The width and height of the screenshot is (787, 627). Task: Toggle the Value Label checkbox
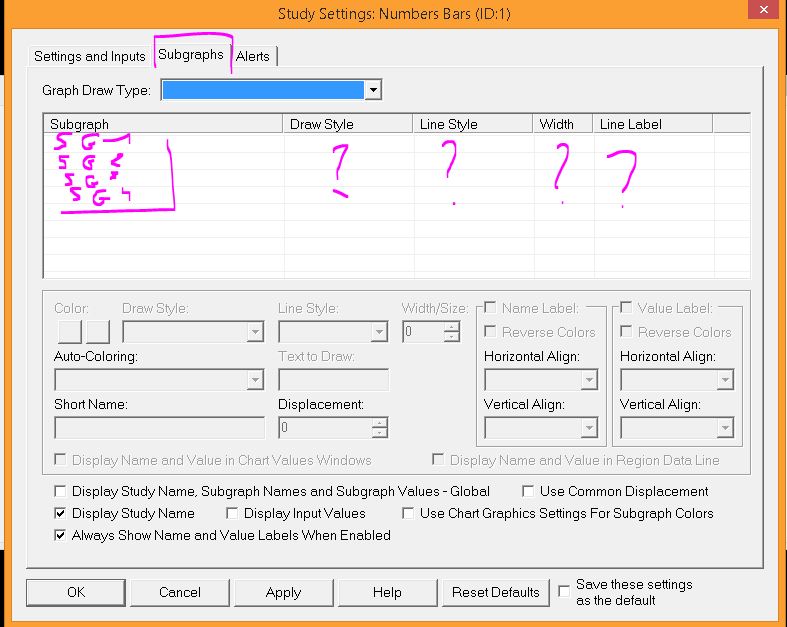click(x=626, y=307)
